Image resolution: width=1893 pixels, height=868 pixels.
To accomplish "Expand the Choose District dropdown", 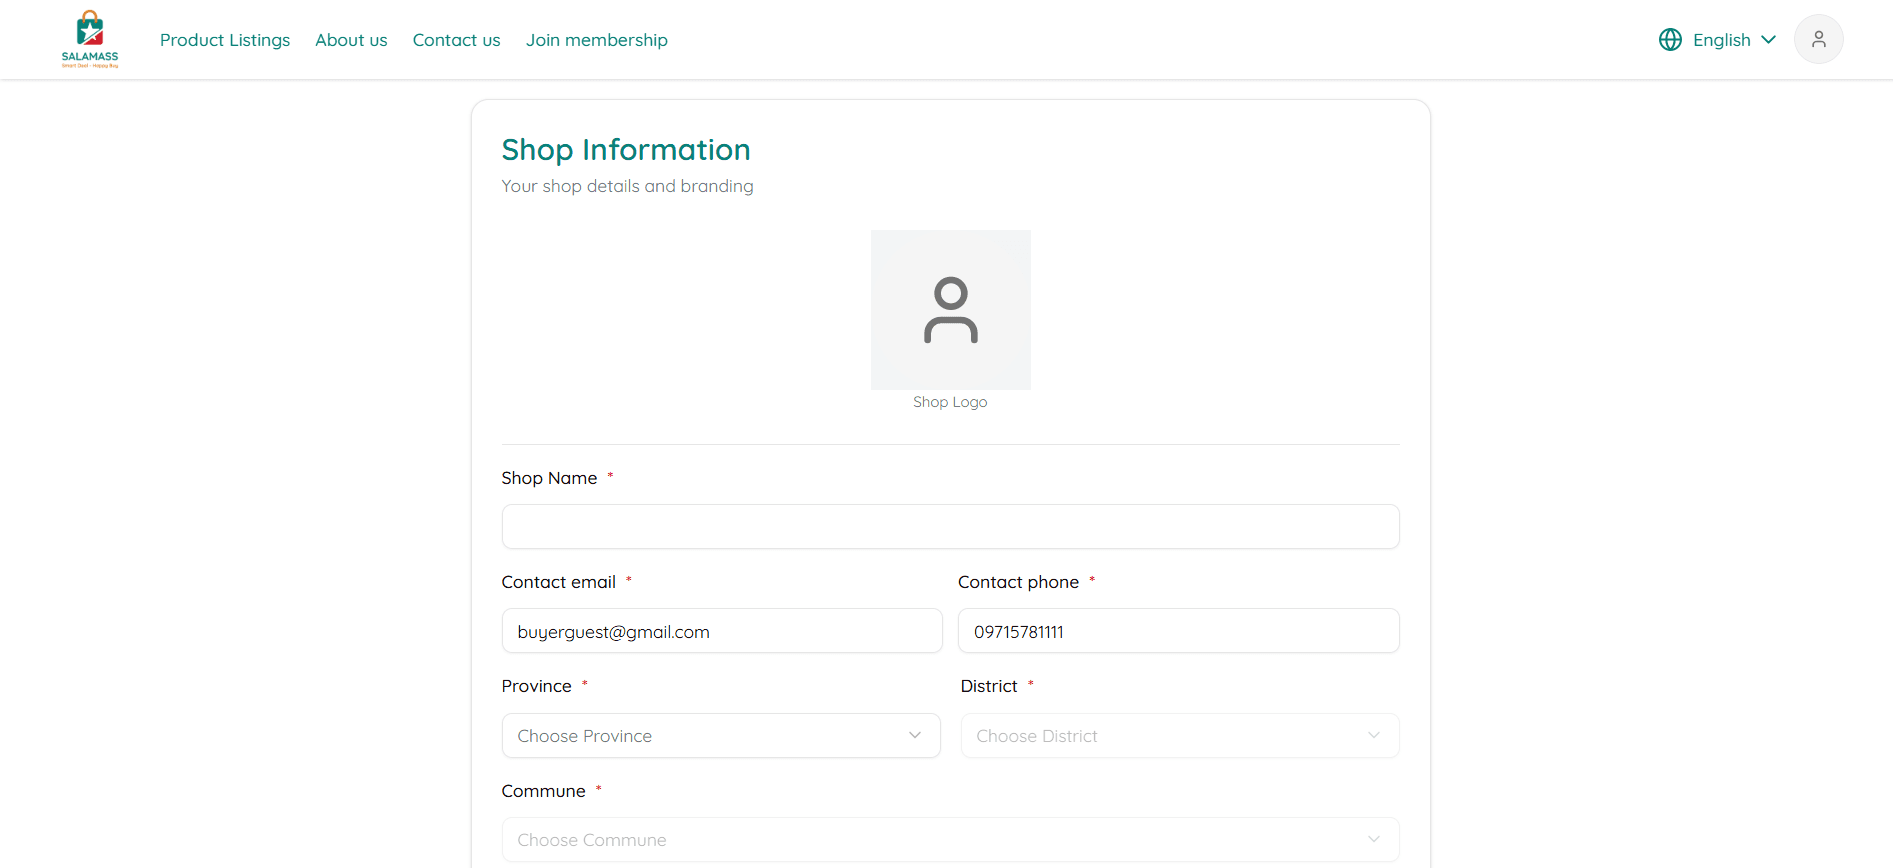I will tap(1178, 735).
